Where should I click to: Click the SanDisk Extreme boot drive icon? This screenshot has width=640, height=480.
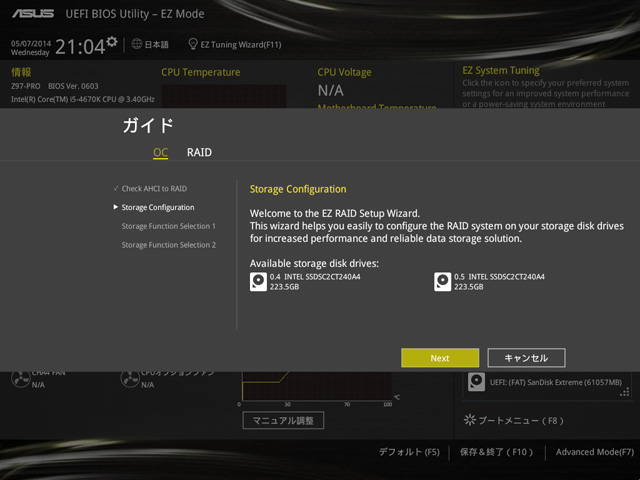pyautogui.click(x=476, y=382)
